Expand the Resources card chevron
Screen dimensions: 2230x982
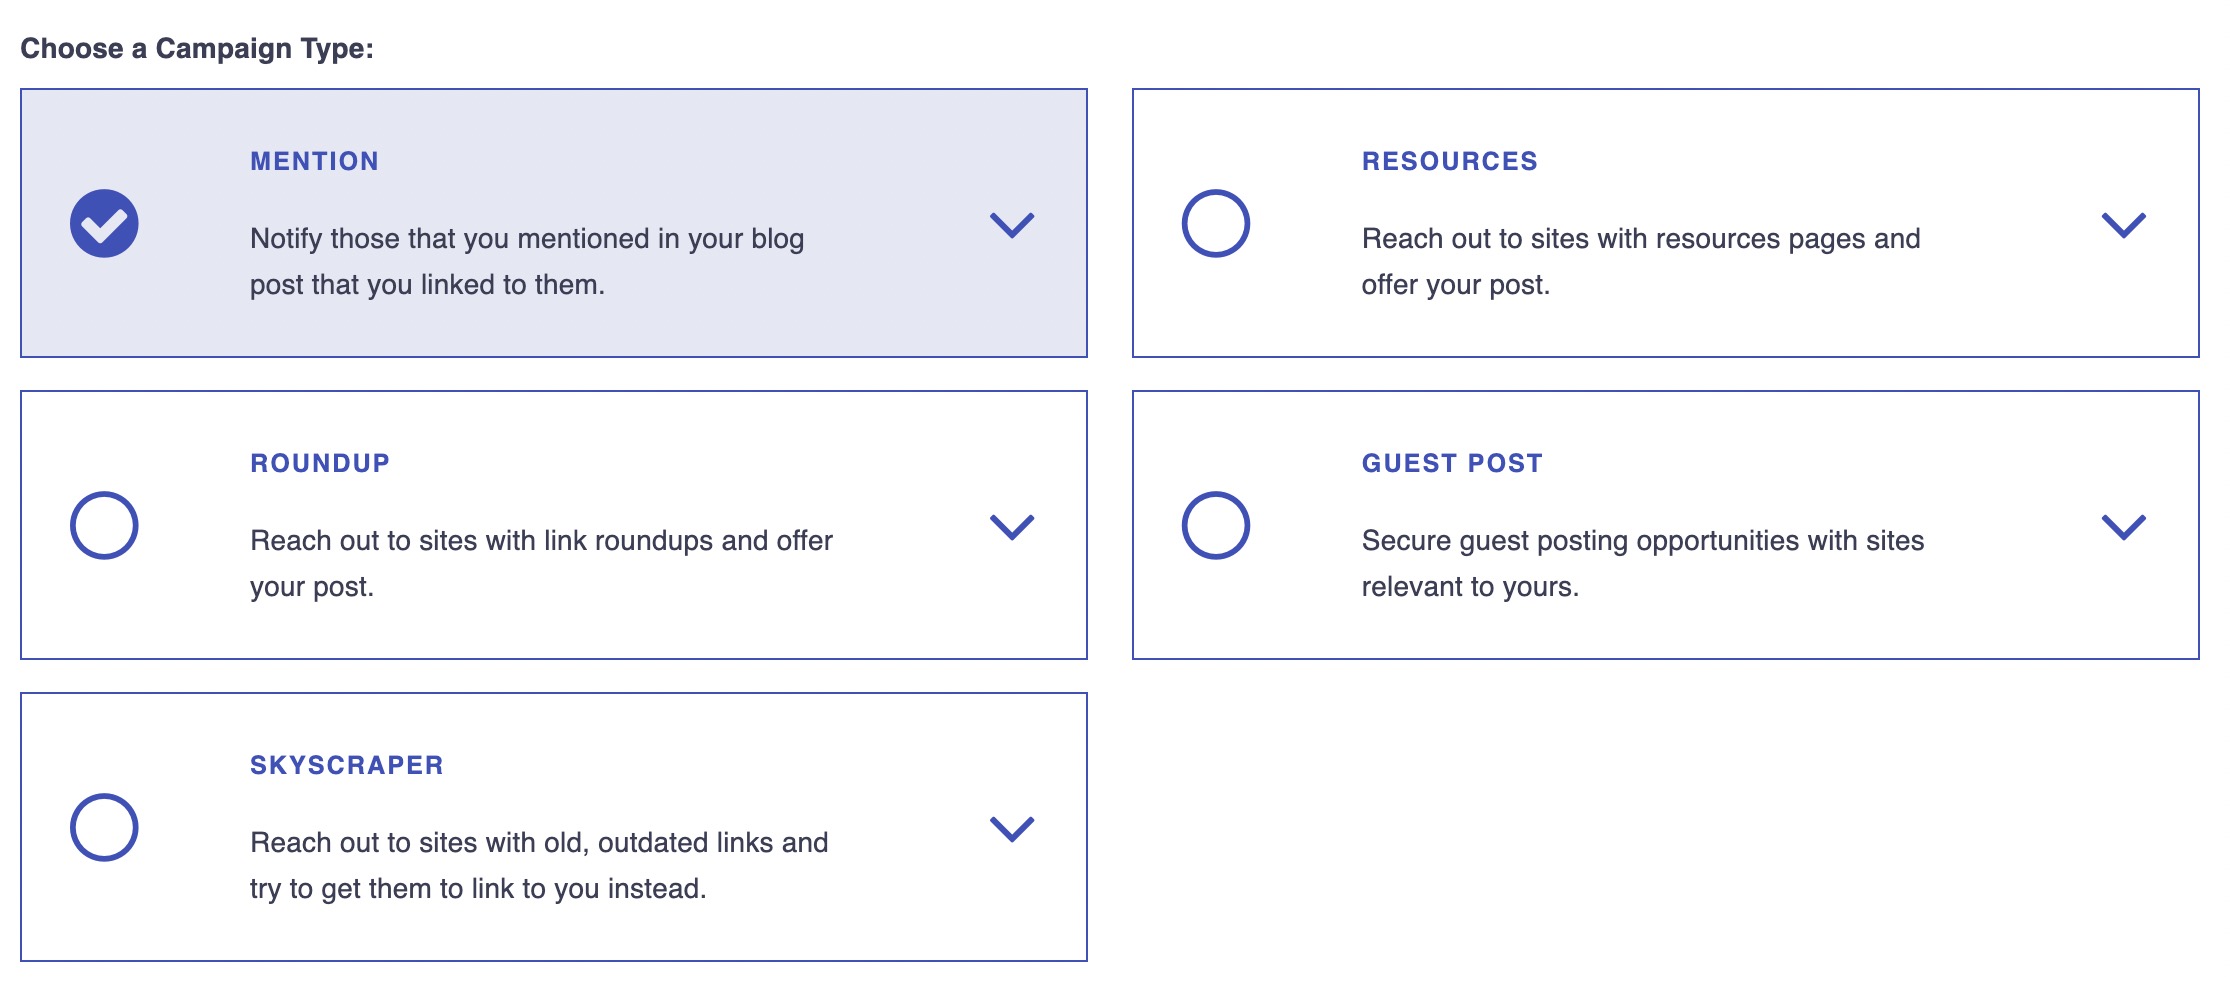click(2123, 225)
